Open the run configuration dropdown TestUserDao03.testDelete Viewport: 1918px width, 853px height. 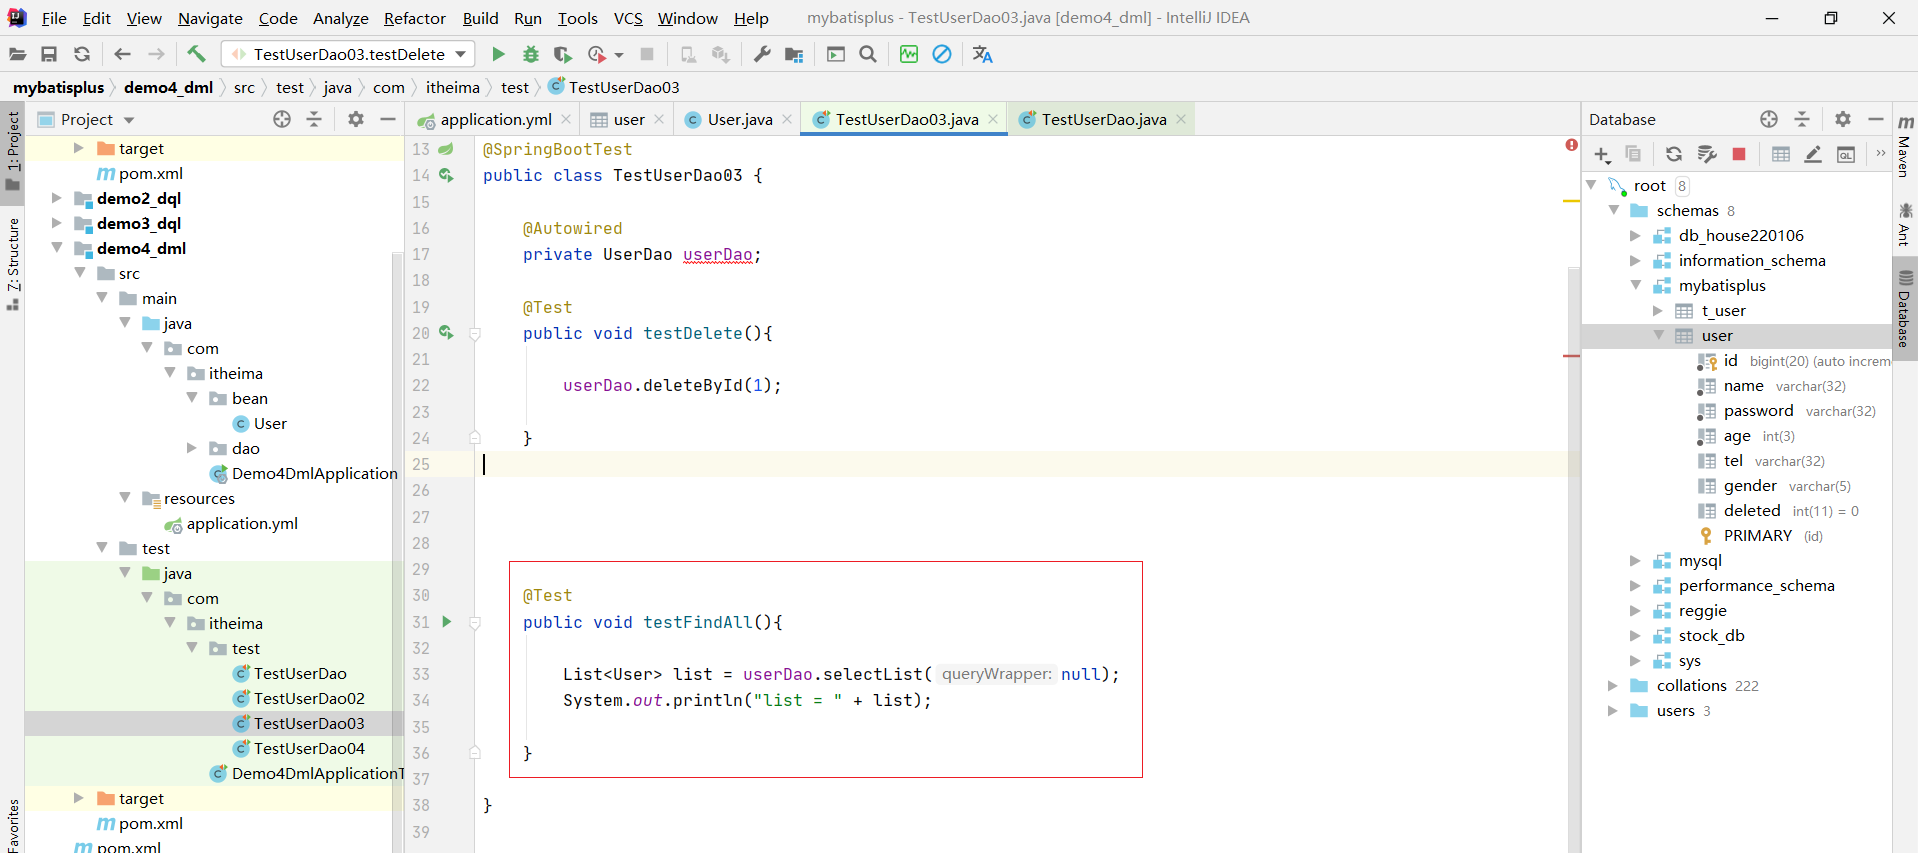(x=350, y=54)
